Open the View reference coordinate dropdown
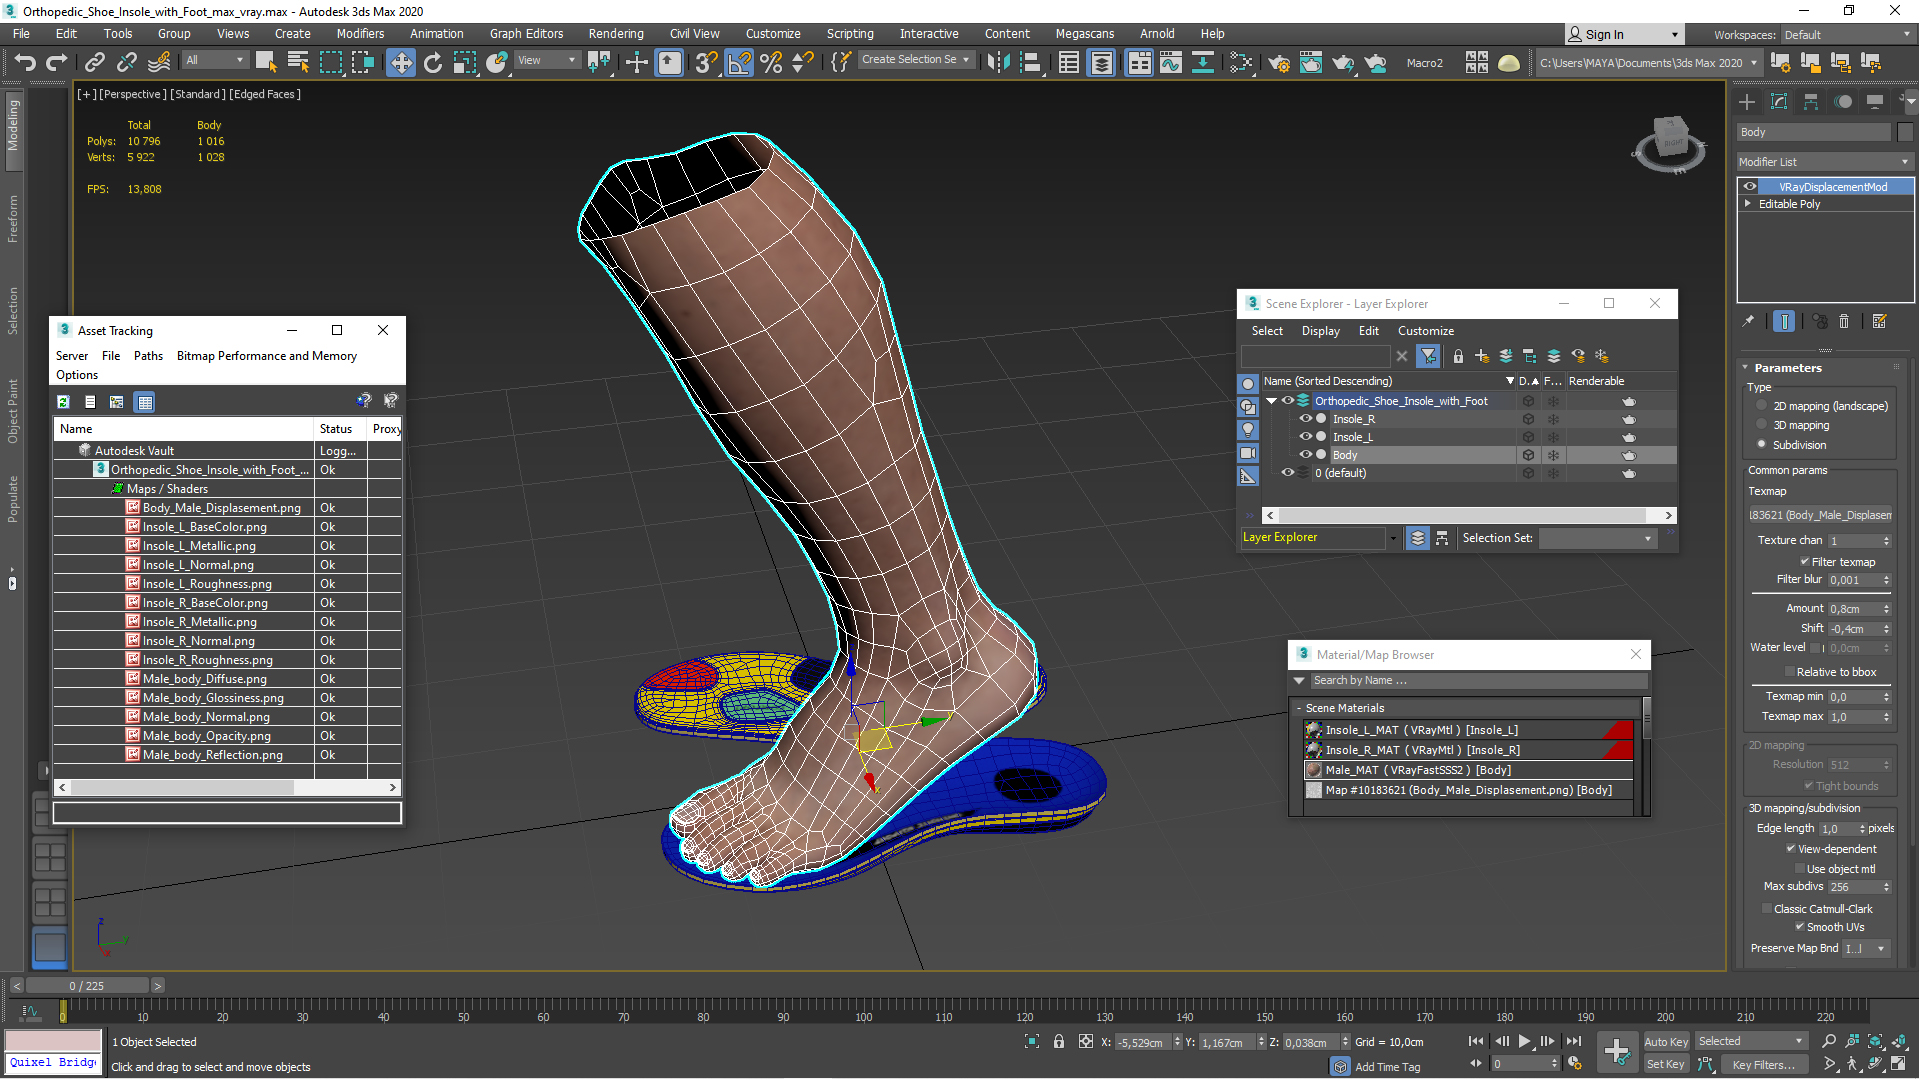Viewport: 1920px width, 1080px height. 547,60
